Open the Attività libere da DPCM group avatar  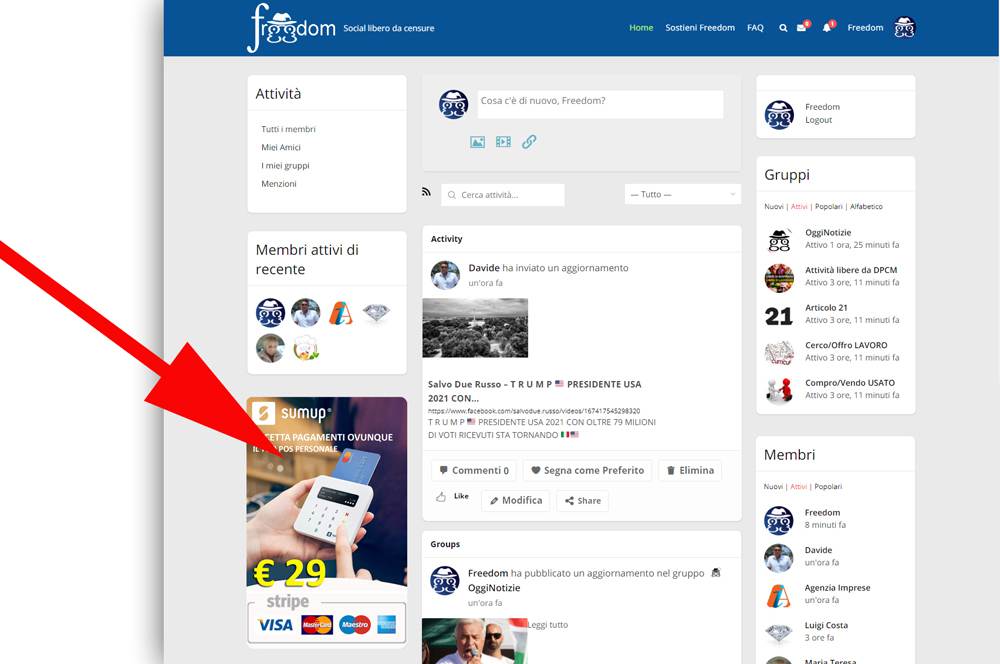[779, 277]
